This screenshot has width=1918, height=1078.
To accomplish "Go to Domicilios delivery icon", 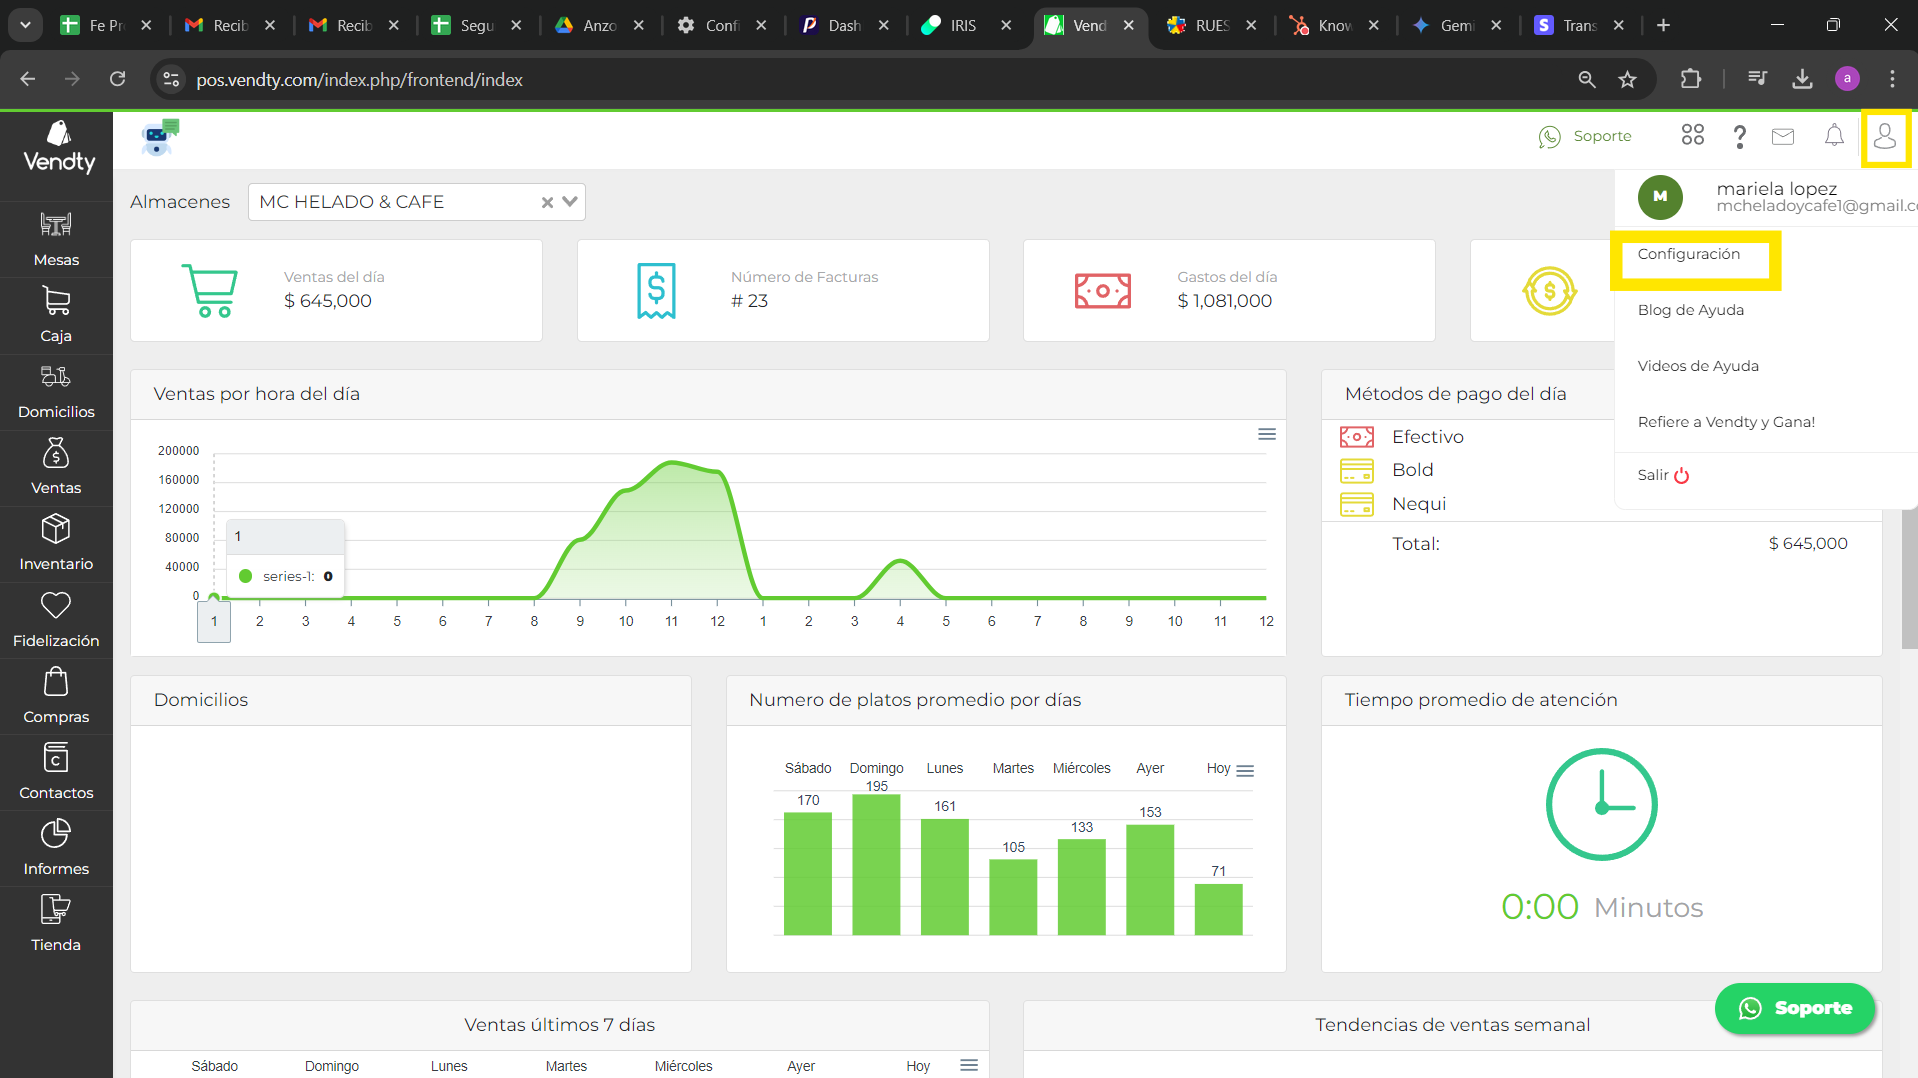I will click(56, 377).
